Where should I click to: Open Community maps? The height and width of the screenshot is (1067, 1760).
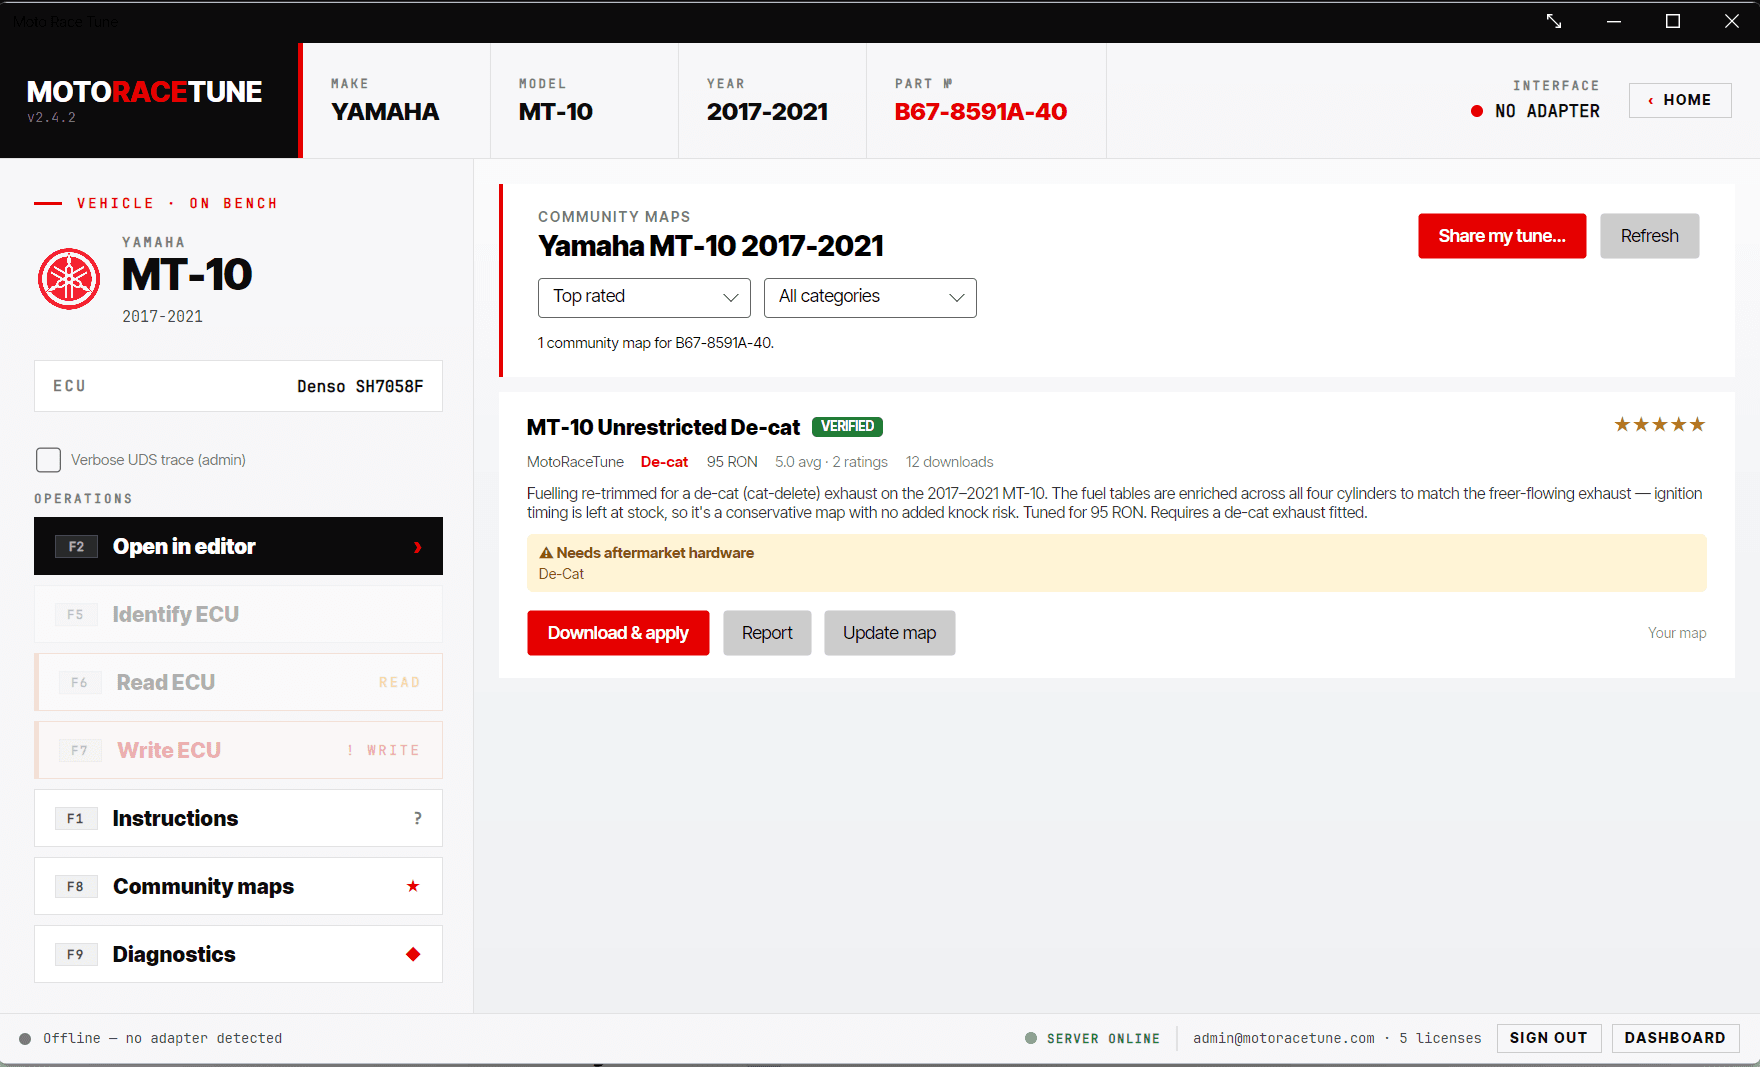pos(238,886)
